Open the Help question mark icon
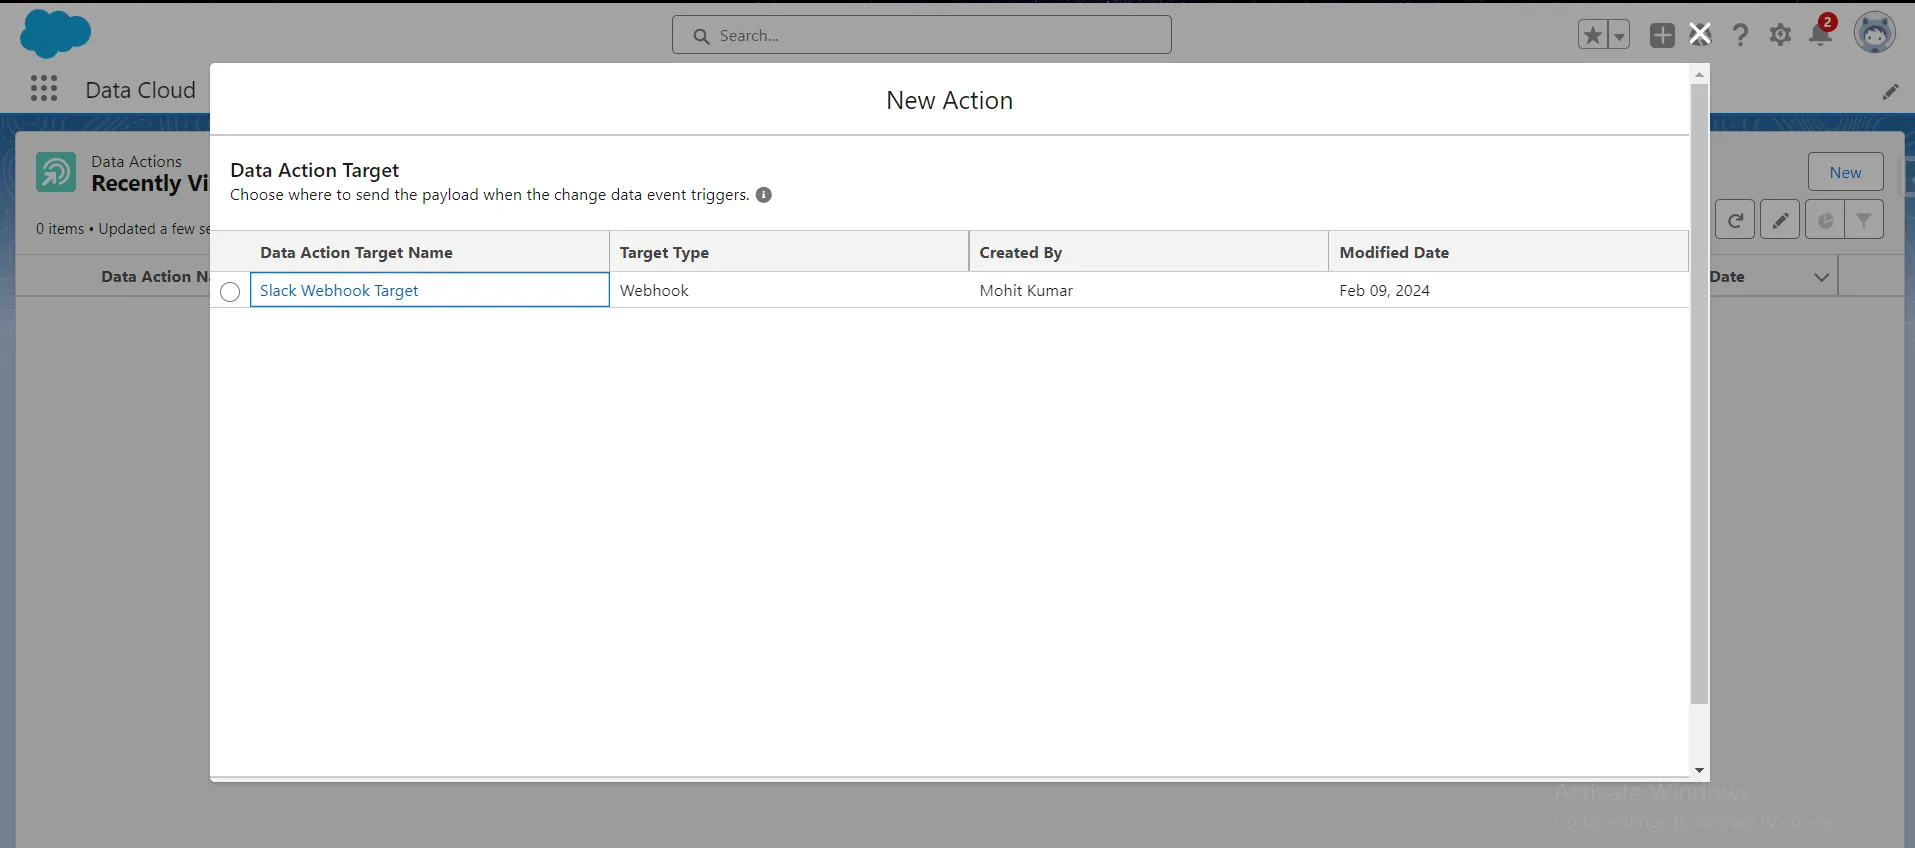1915x848 pixels. point(1741,35)
